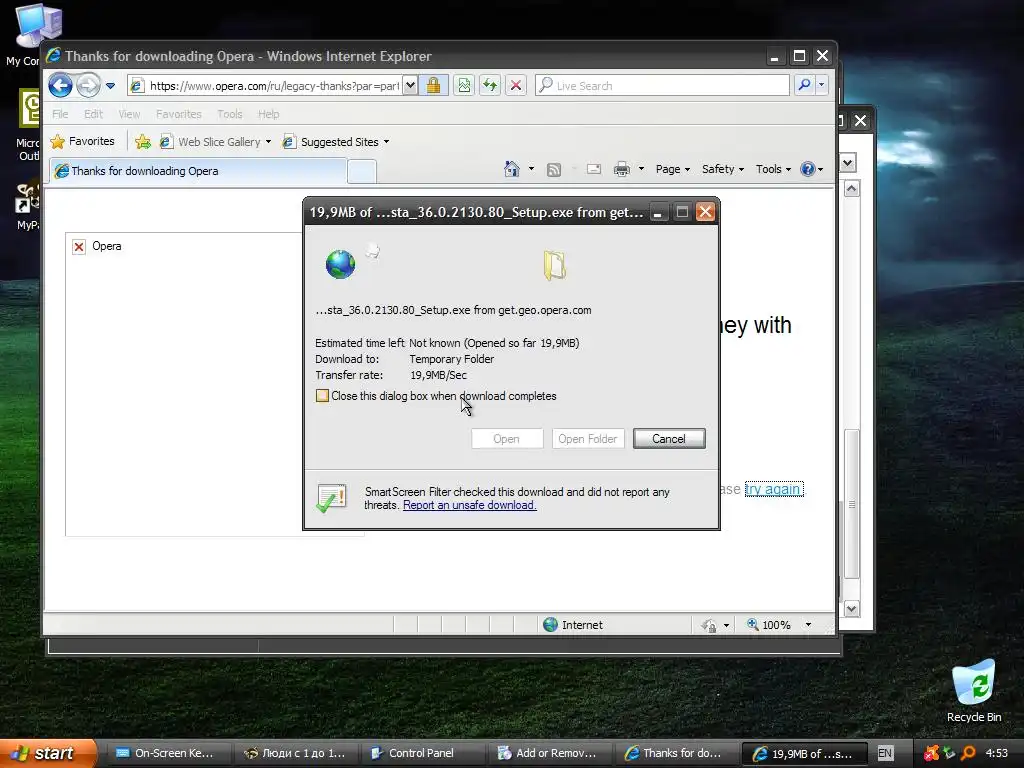This screenshot has width=1024, height=768.
Task: Click the Open Folder button
Action: click(588, 439)
